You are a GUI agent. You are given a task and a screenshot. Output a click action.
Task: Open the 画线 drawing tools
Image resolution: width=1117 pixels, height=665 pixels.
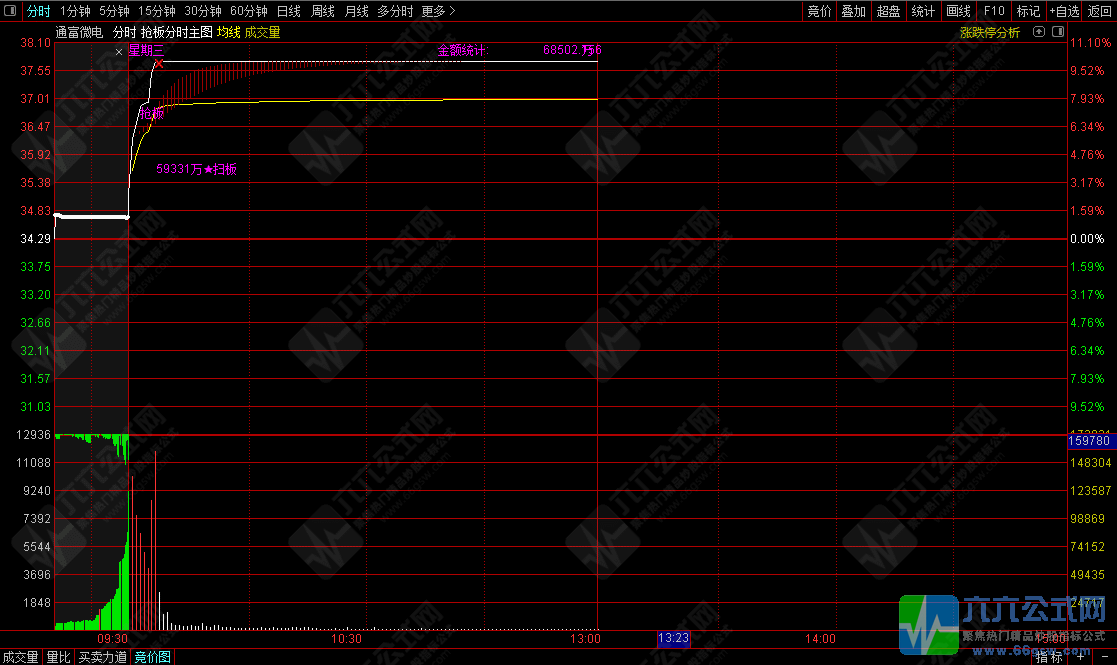pyautogui.click(x=958, y=11)
